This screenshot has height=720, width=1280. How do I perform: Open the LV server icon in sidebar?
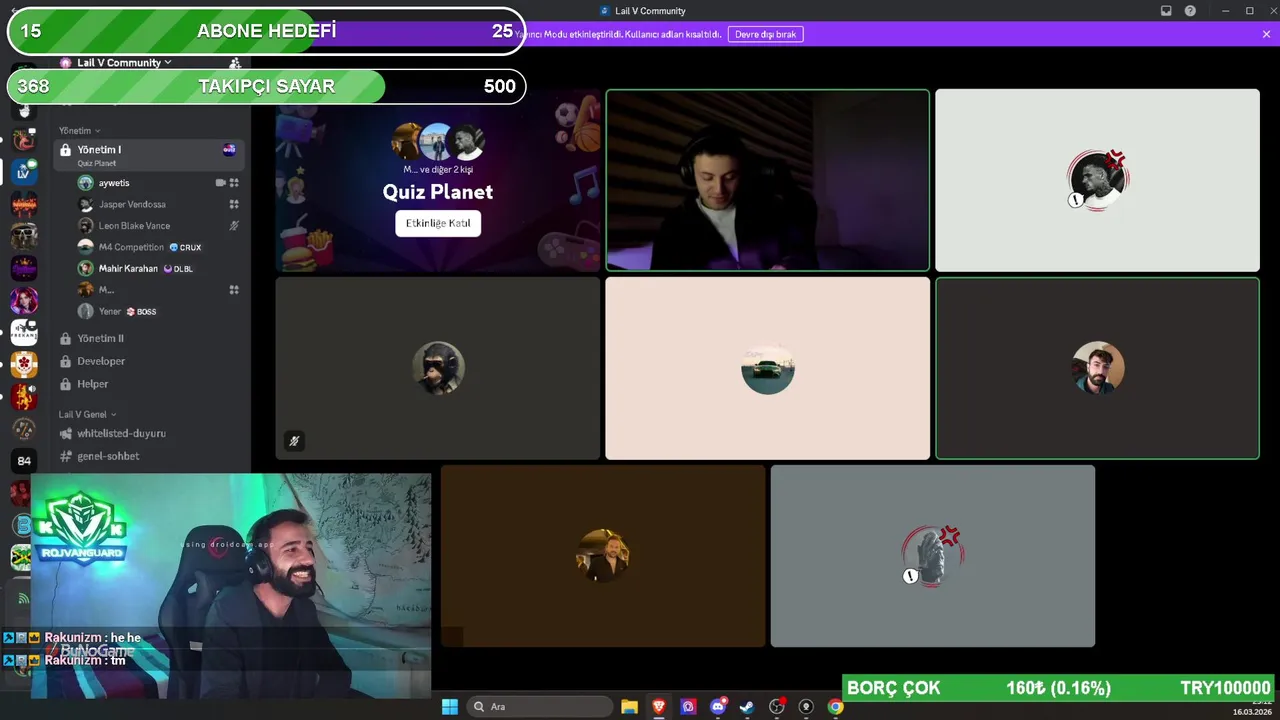pyautogui.click(x=24, y=172)
